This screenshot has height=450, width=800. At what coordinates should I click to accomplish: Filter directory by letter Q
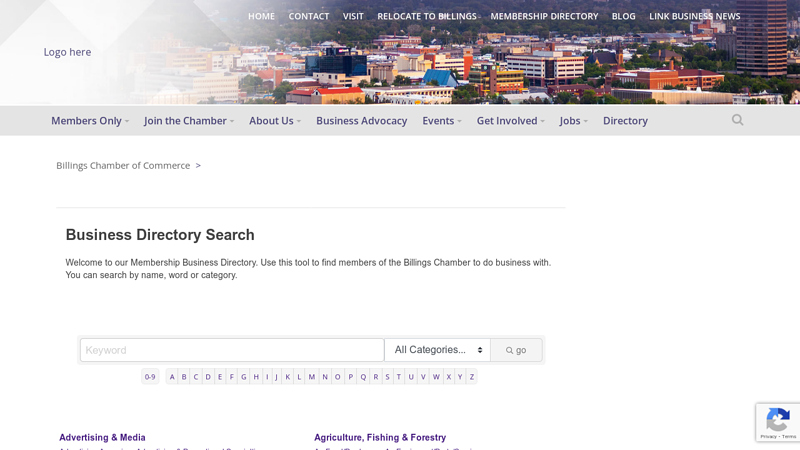coord(363,377)
